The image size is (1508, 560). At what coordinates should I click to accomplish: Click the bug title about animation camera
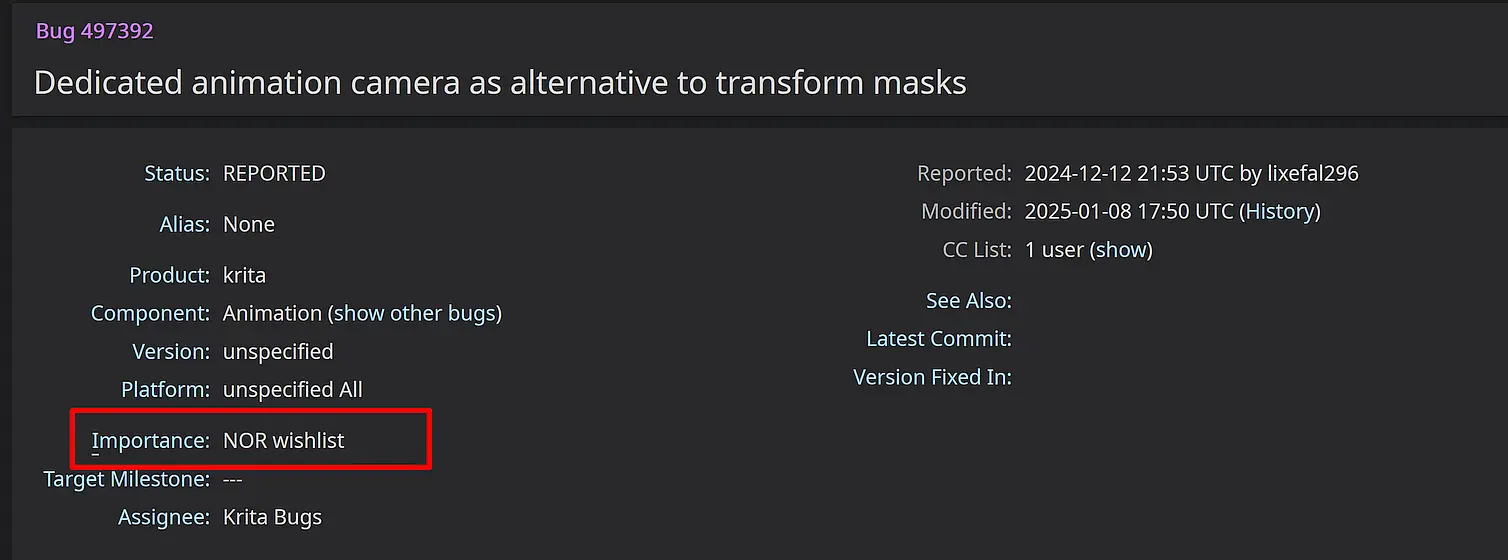pyautogui.click(x=500, y=82)
